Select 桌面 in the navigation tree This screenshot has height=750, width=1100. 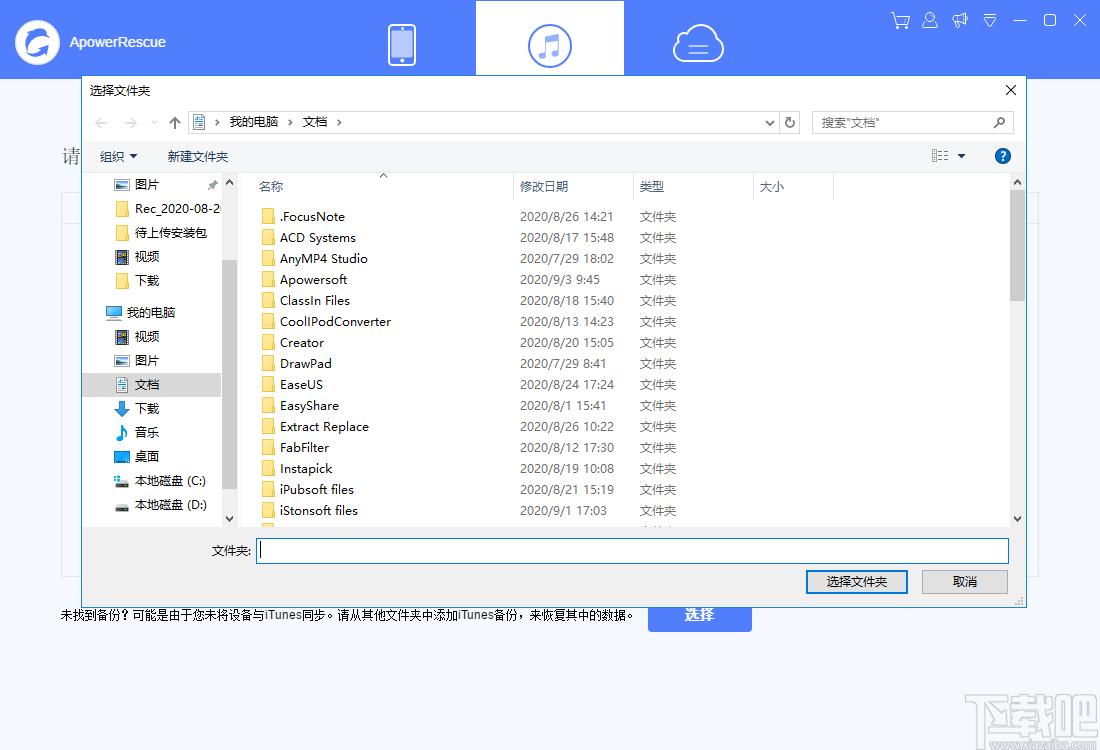(137, 456)
